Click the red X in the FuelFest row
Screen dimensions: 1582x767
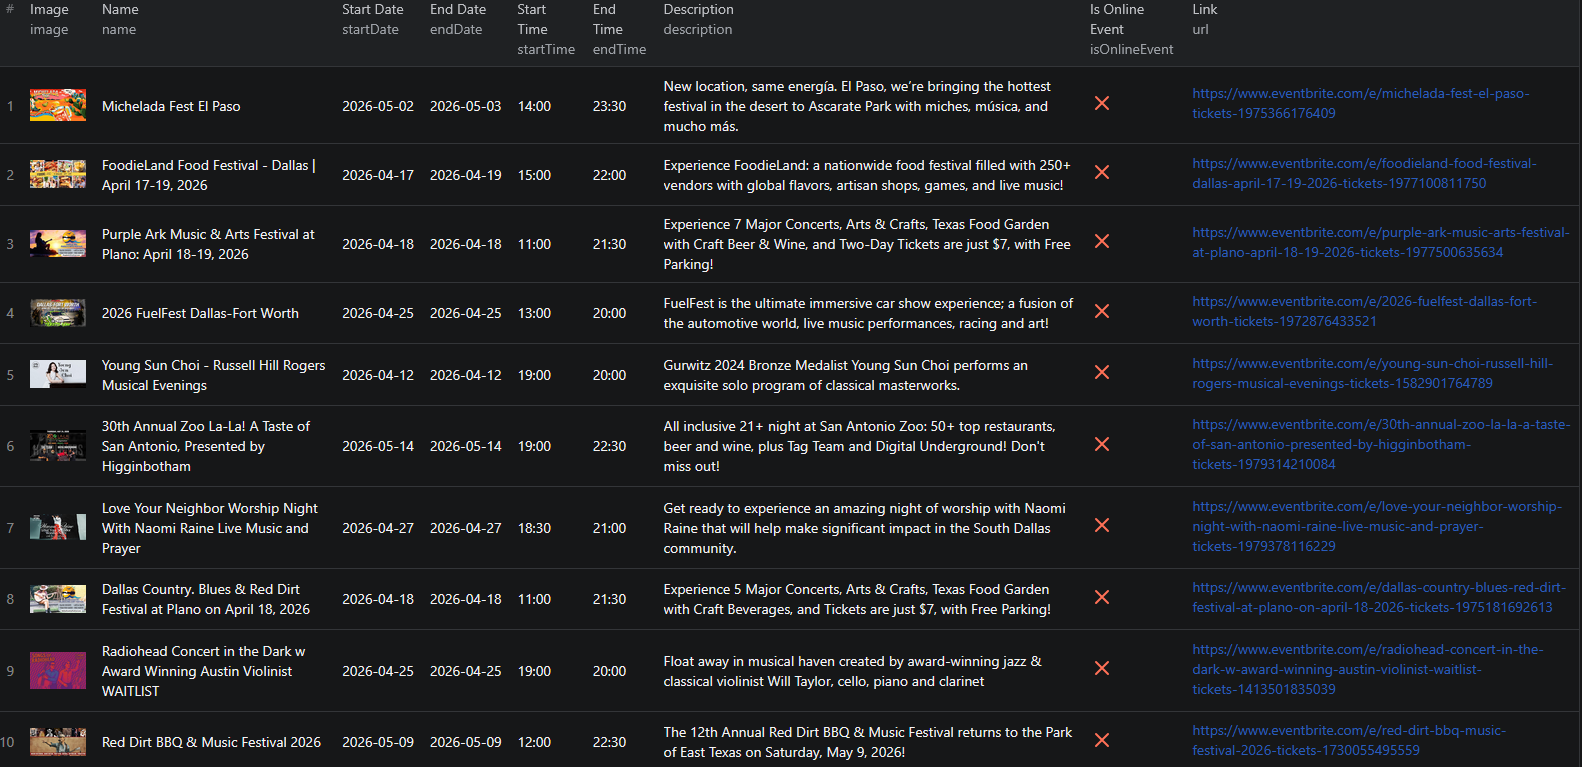(x=1101, y=312)
